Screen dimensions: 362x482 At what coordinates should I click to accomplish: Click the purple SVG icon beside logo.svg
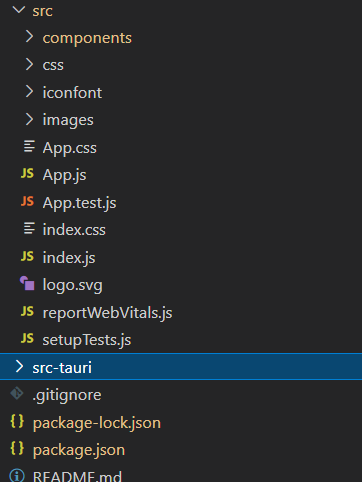point(27,283)
